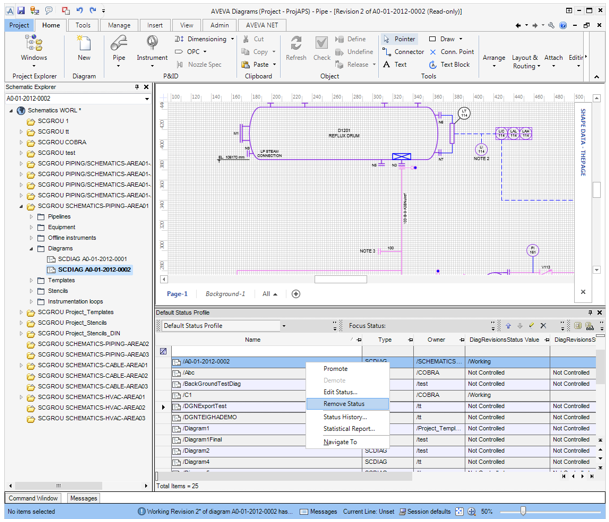Viewport: 609px width, 522px height.
Task: Click the Save icon in quick access toolbar
Action: pyautogui.click(x=21, y=10)
